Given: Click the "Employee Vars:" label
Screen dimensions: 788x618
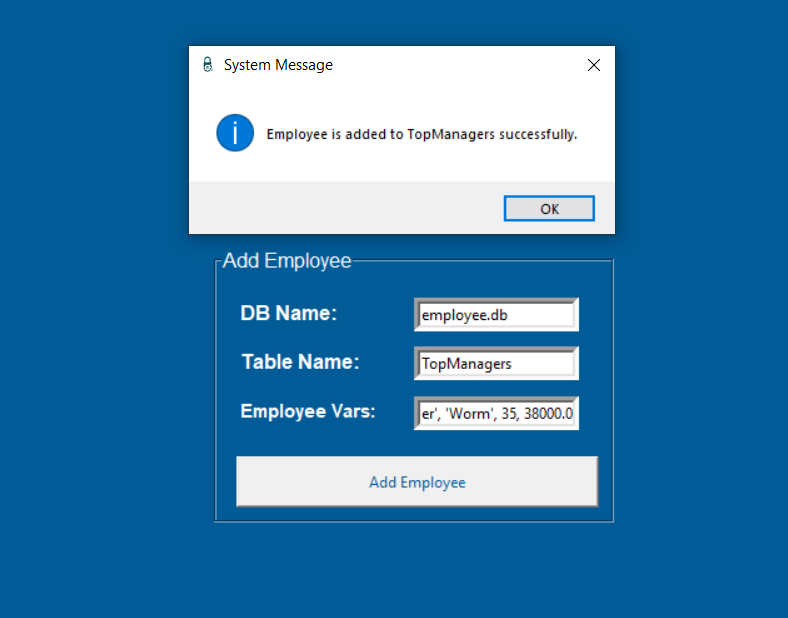Looking at the screenshot, I should tap(308, 411).
